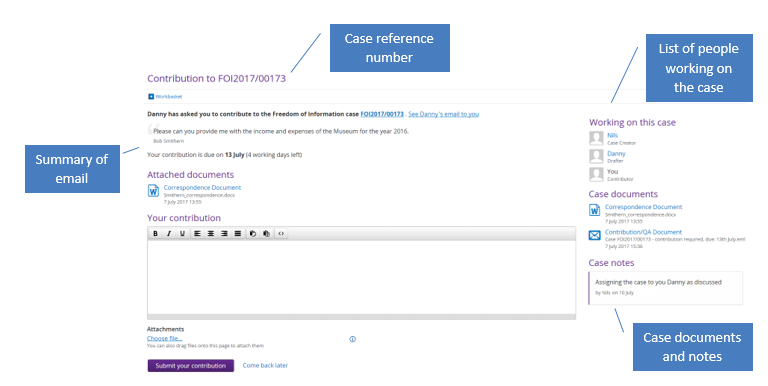Click the '13 July' due date text
This screenshot has width=768, height=386.
(x=235, y=155)
